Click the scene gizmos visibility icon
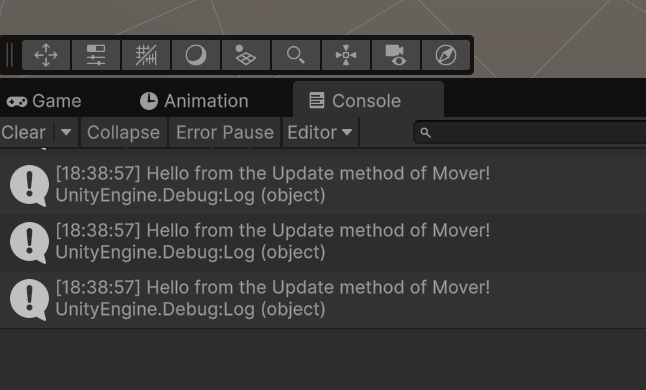 346,55
